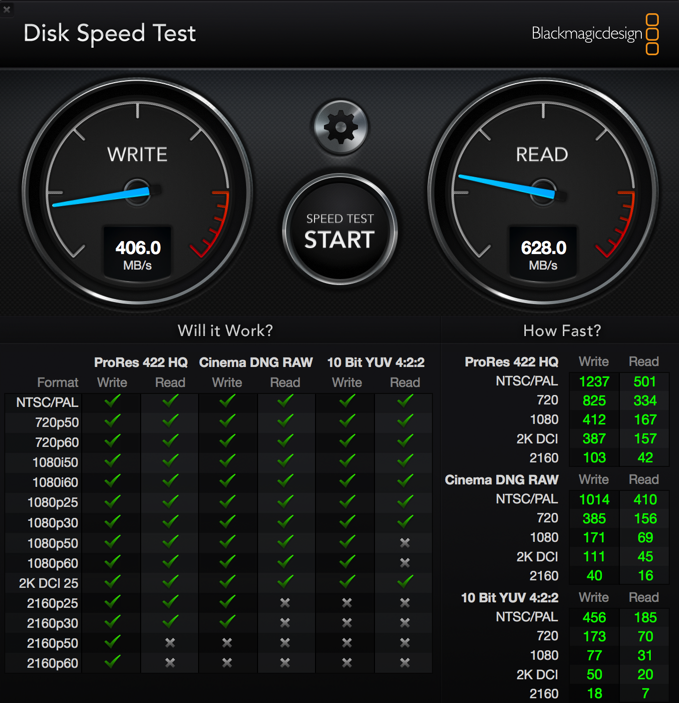Click Cinema DNG 720 read value 156
The image size is (679, 703).
[x=645, y=519]
